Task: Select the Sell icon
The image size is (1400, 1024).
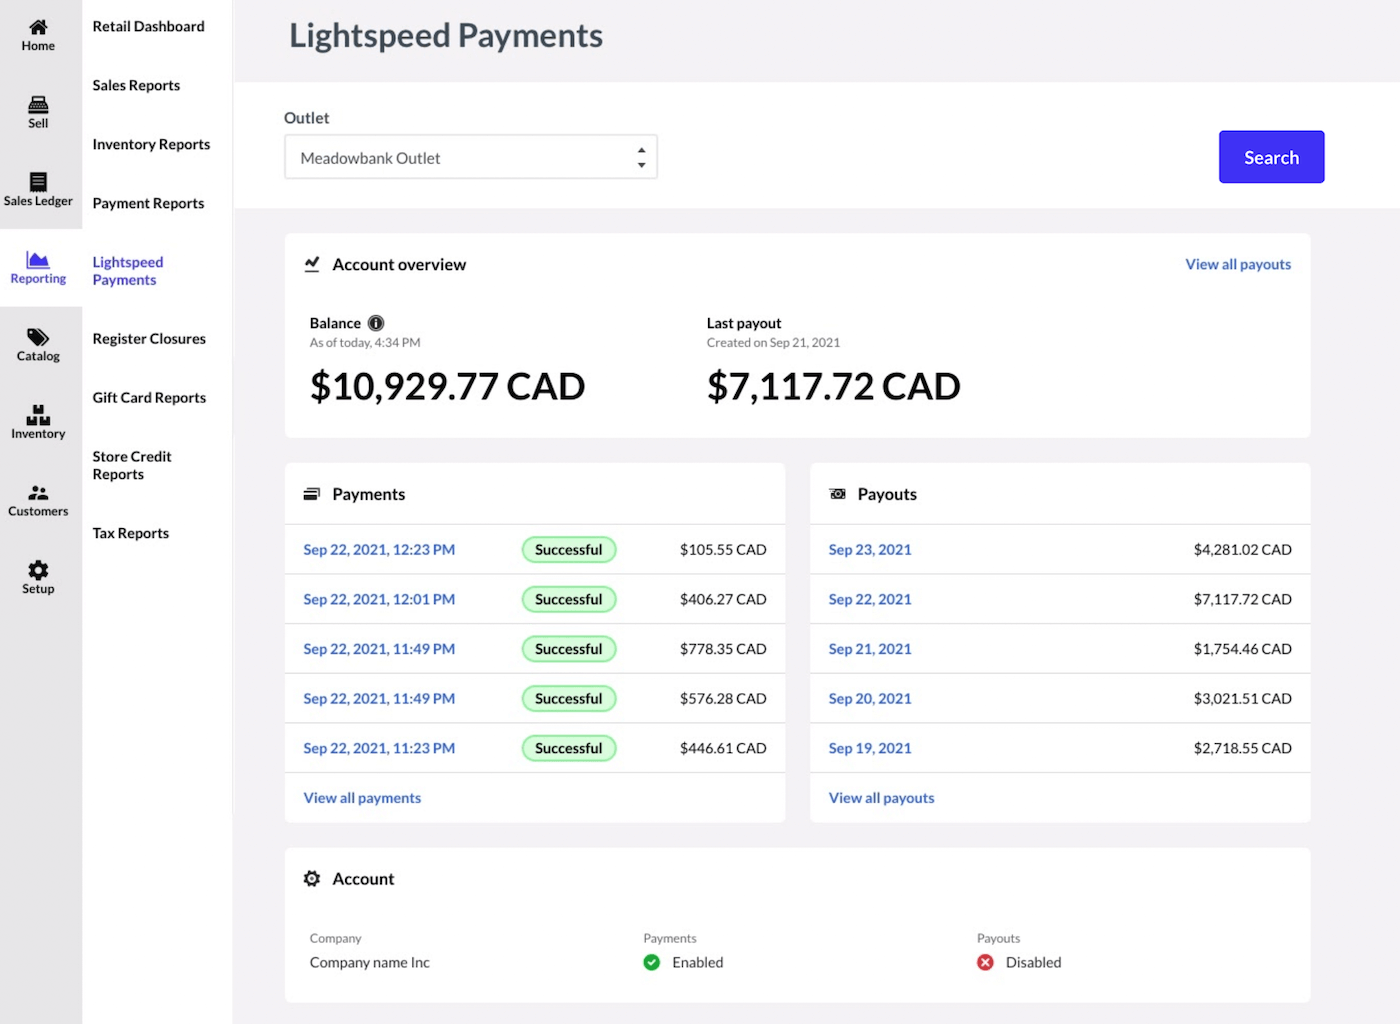Action: coord(38,104)
